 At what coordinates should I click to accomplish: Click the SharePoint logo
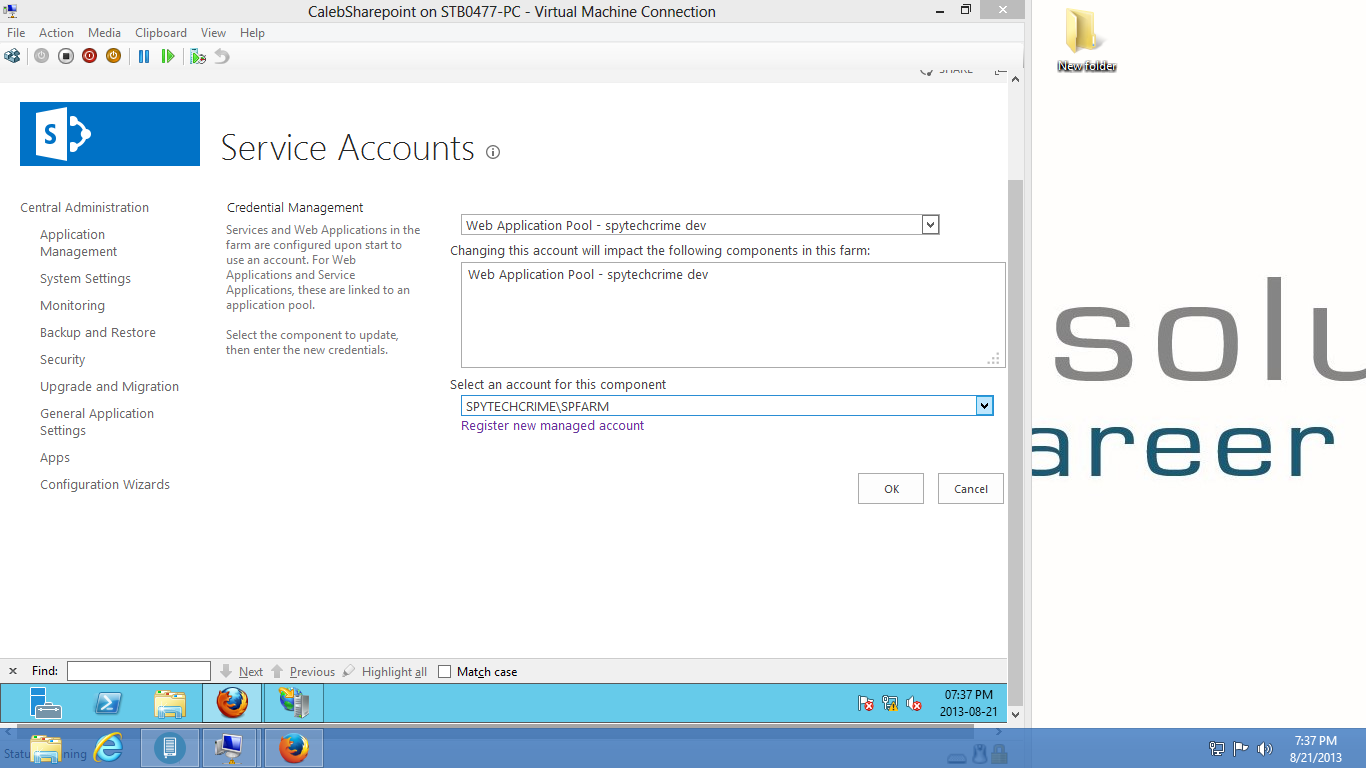click(x=110, y=134)
